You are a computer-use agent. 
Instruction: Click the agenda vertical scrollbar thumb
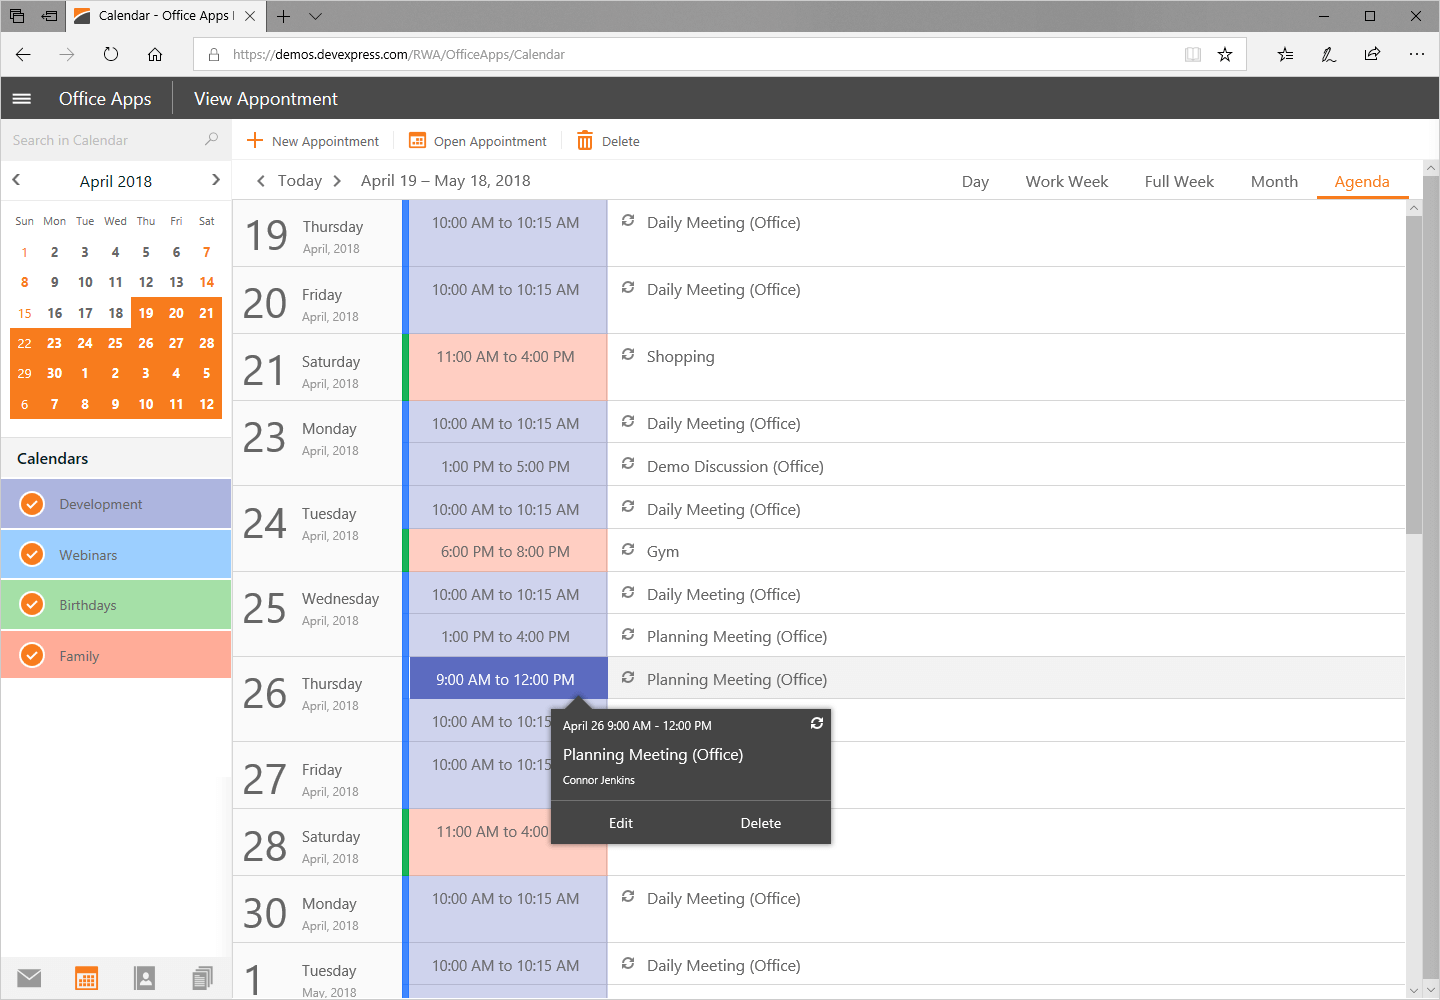pyautogui.click(x=1414, y=375)
